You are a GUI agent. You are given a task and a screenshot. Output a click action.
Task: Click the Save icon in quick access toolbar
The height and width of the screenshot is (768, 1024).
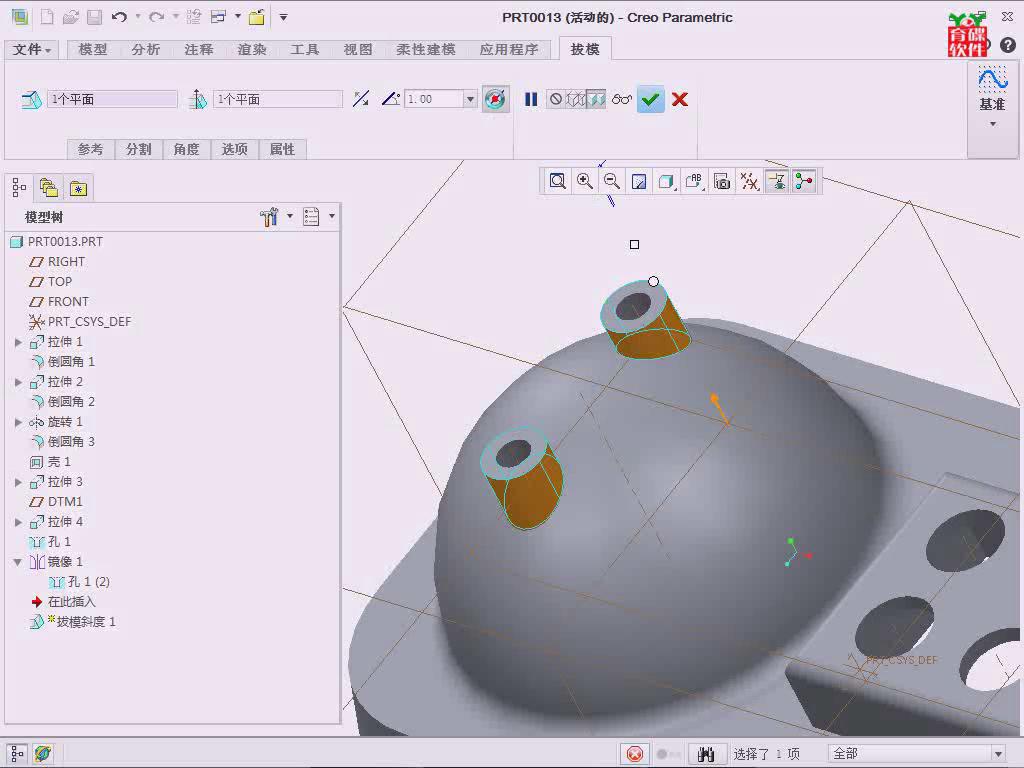[x=95, y=17]
